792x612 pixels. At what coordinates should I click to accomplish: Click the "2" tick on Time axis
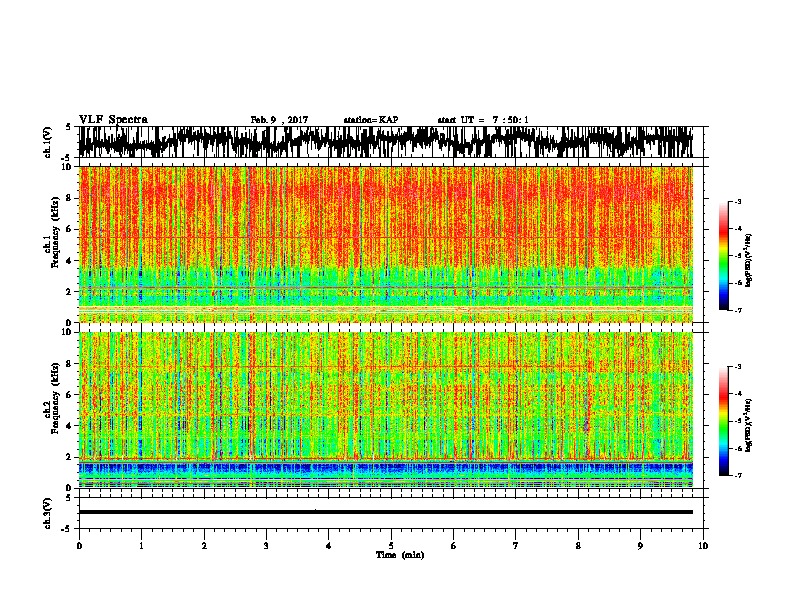[204, 546]
